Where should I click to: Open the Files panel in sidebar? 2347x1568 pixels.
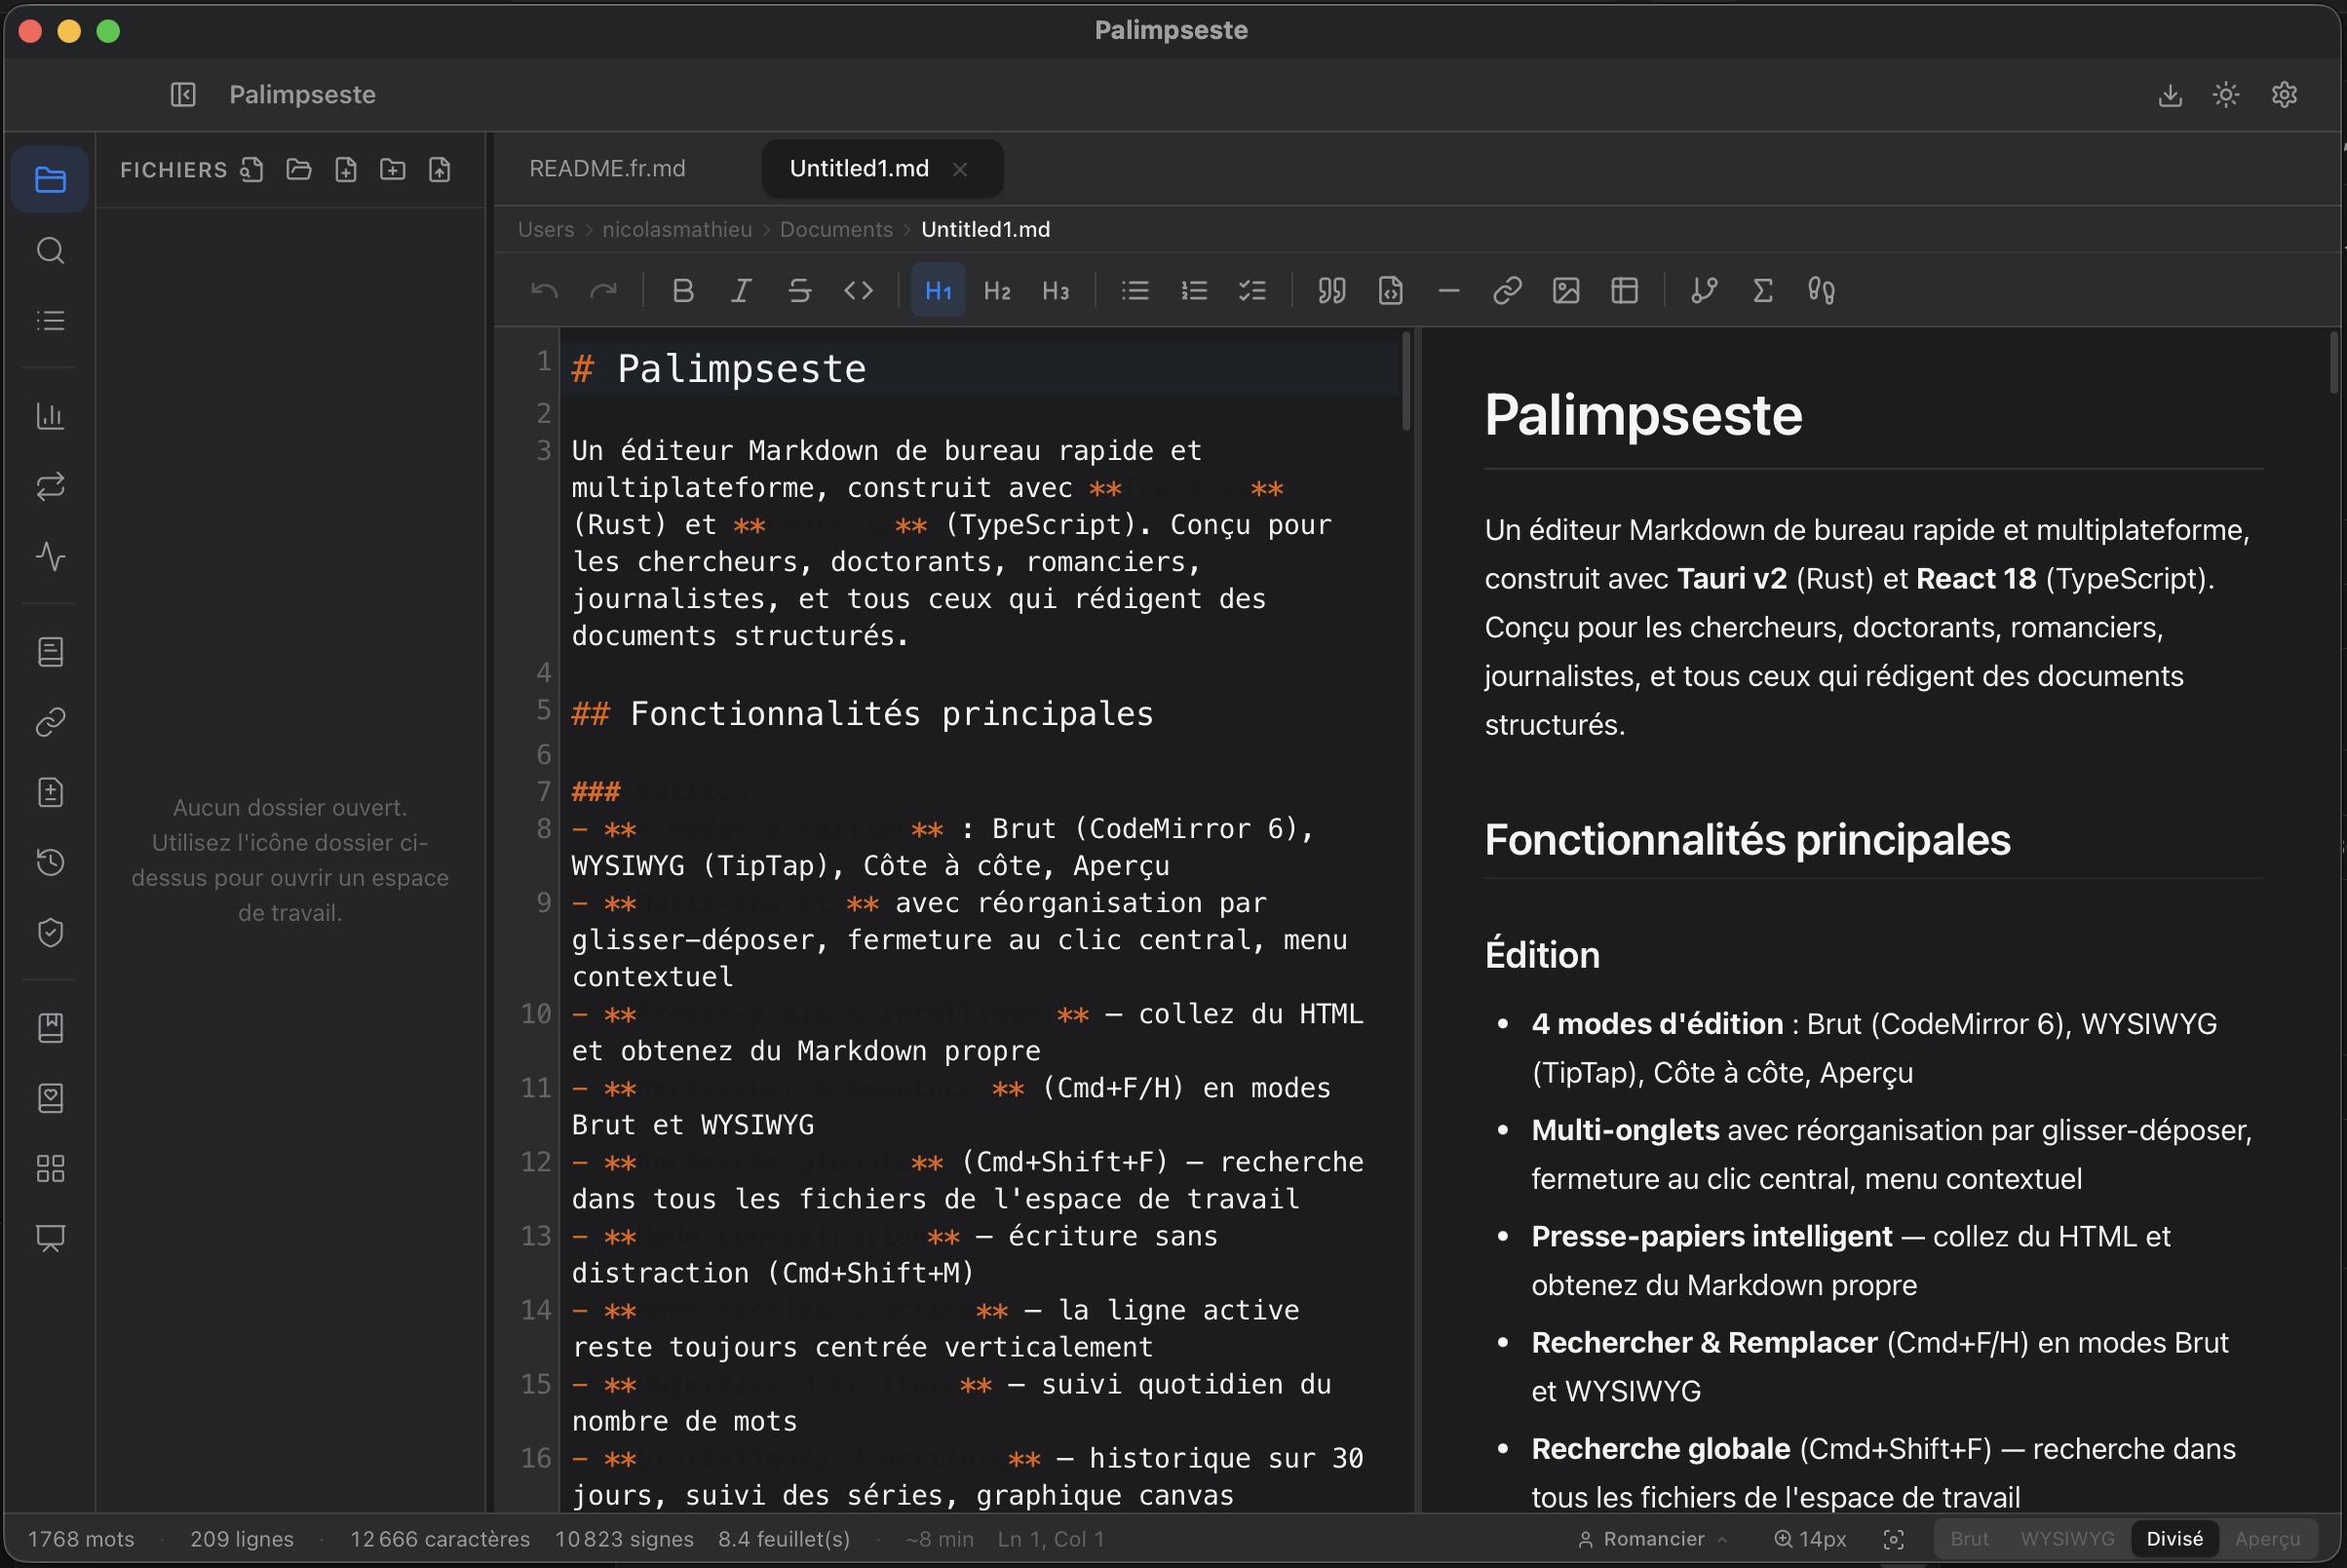[50, 179]
